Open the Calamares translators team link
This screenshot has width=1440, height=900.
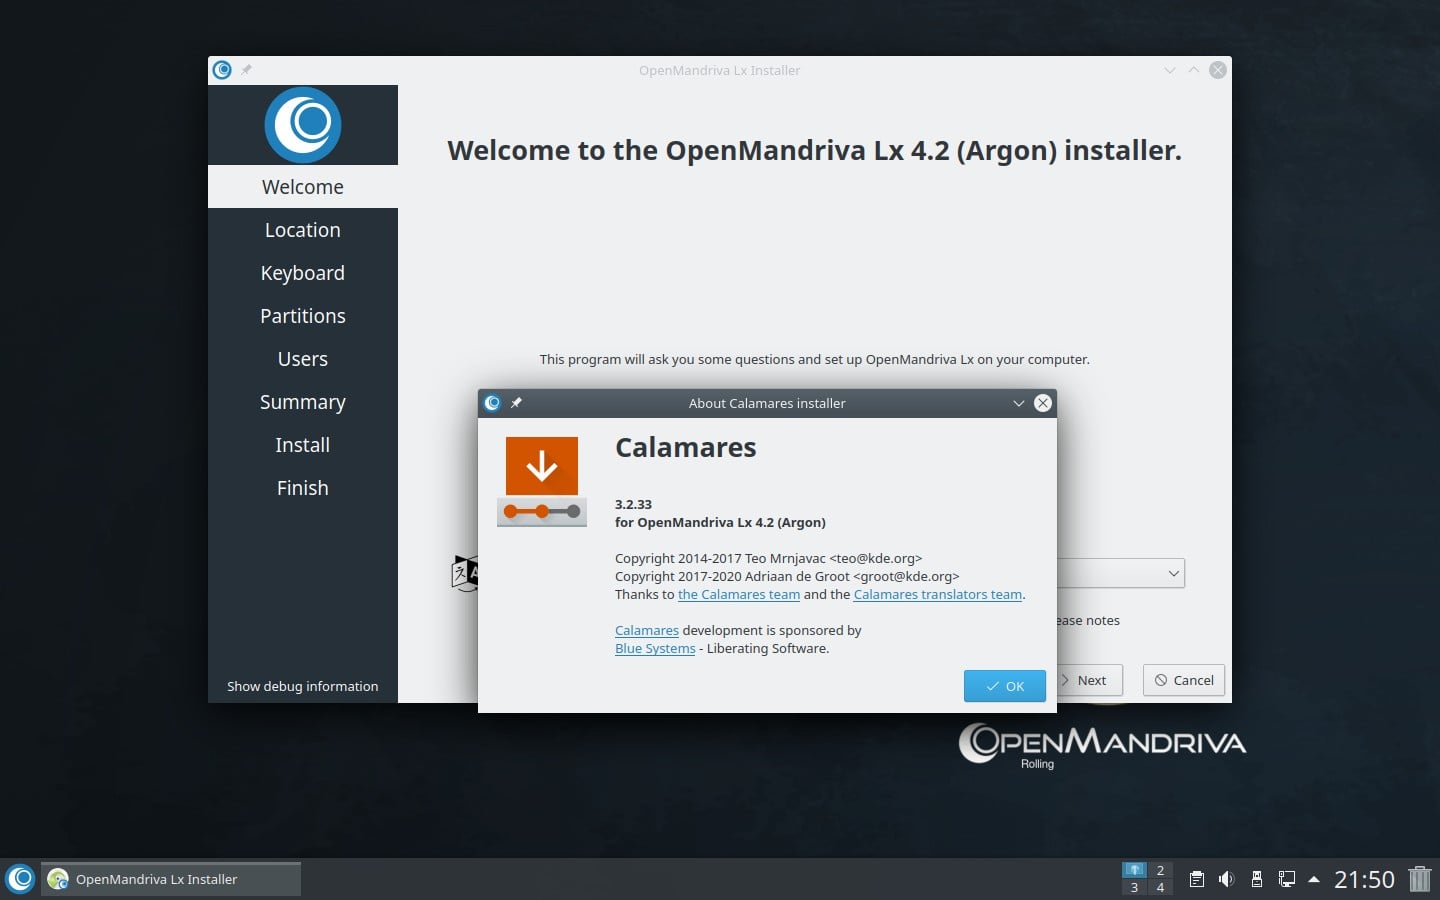pos(938,594)
